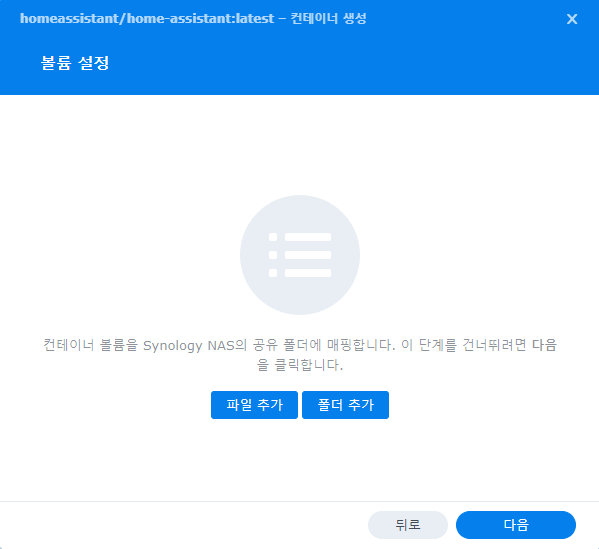
Task: Click the 파일 추가 button
Action: pyautogui.click(x=254, y=405)
